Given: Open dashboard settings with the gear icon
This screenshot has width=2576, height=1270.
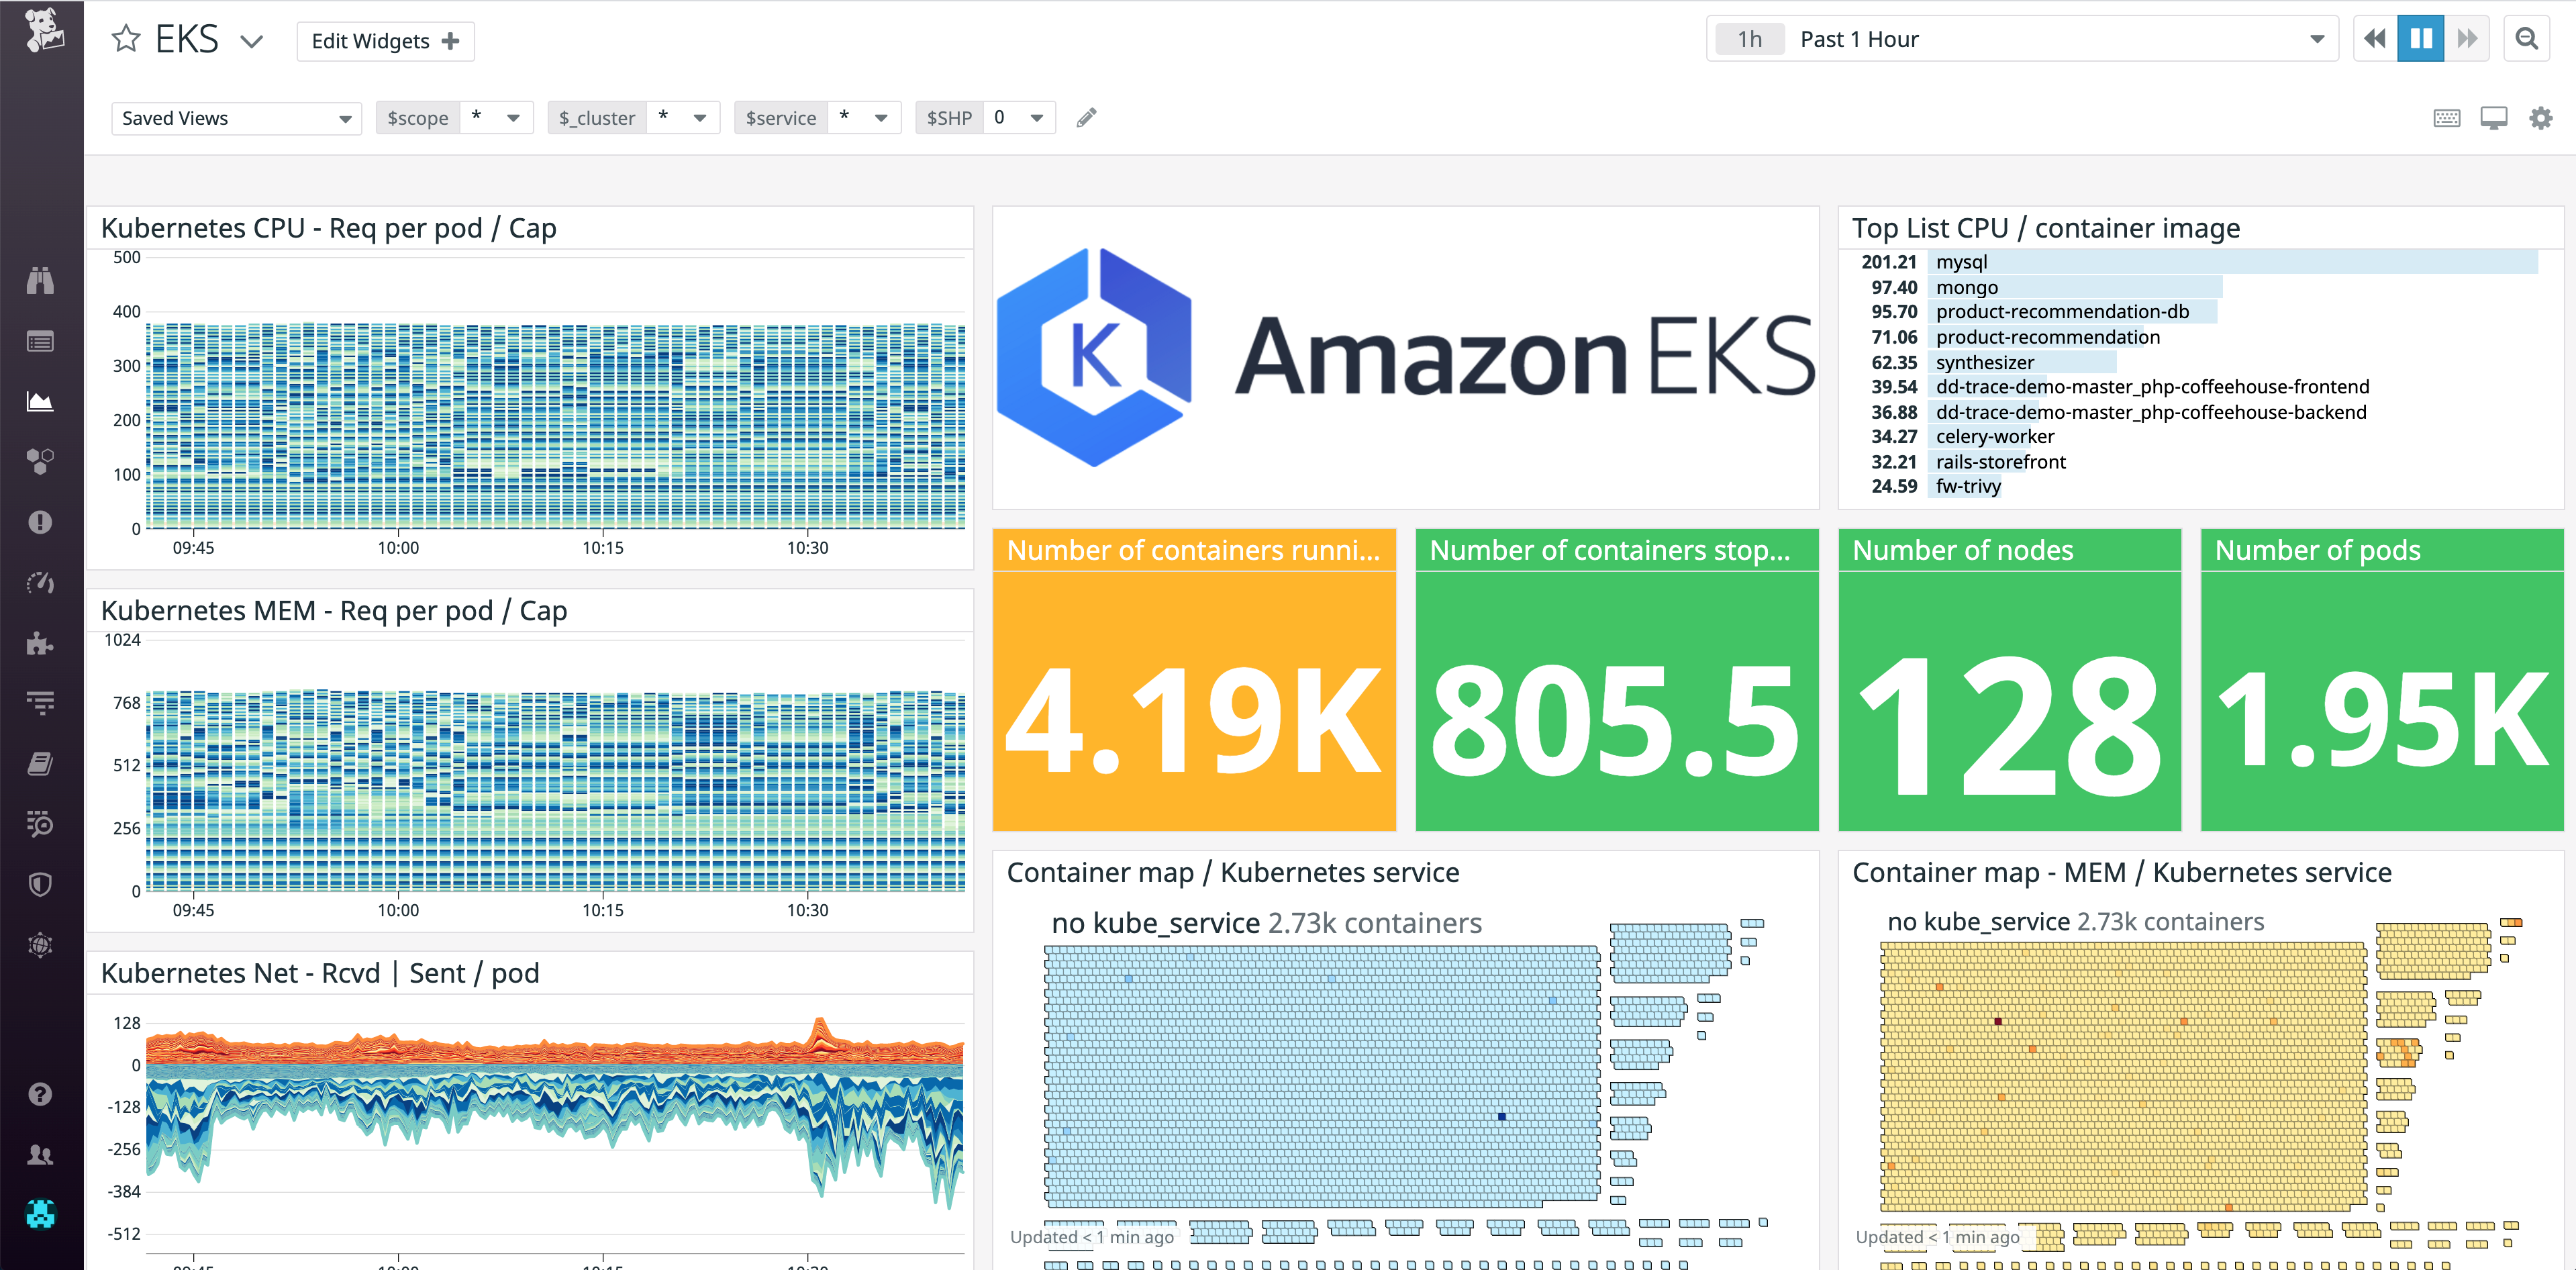Looking at the screenshot, I should click(x=2541, y=117).
